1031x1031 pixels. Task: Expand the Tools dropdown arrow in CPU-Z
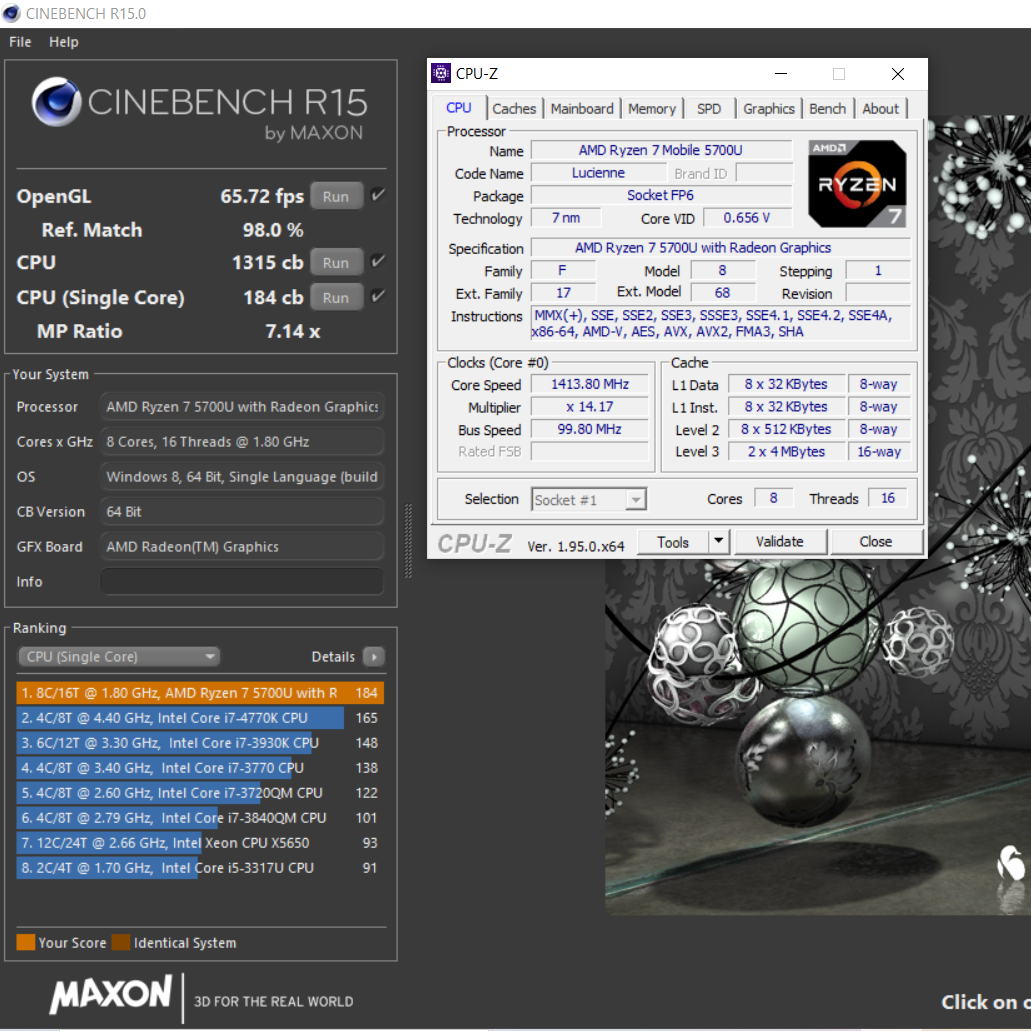click(x=718, y=541)
